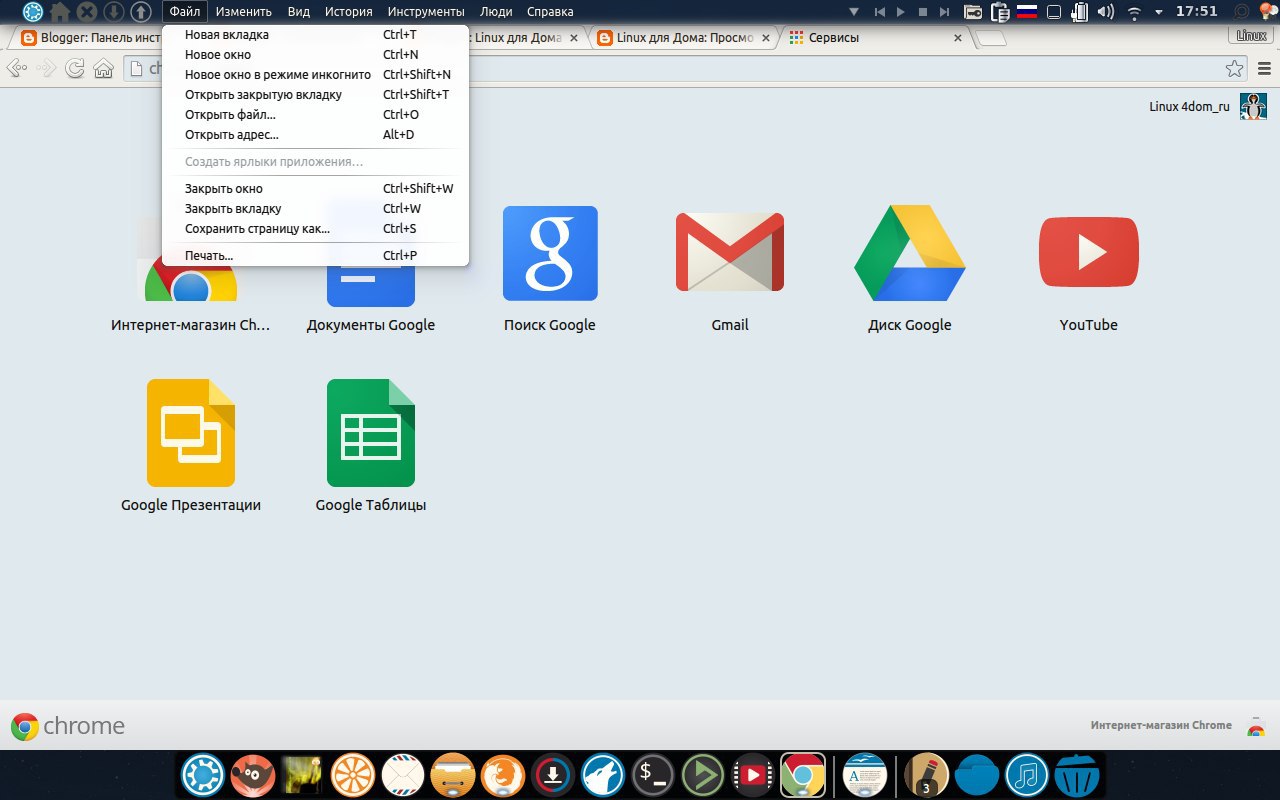Open the Wi-Fi network indicator
The image size is (1280, 800).
click(x=1134, y=12)
